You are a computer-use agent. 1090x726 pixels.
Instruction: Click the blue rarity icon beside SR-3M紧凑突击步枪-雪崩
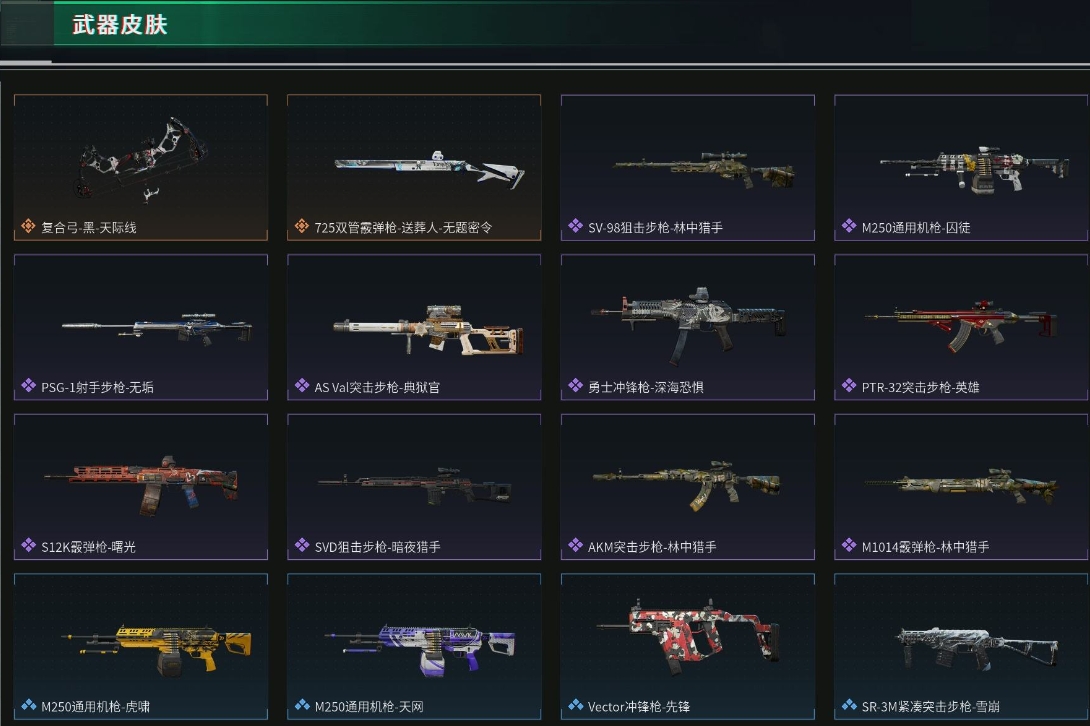(849, 705)
